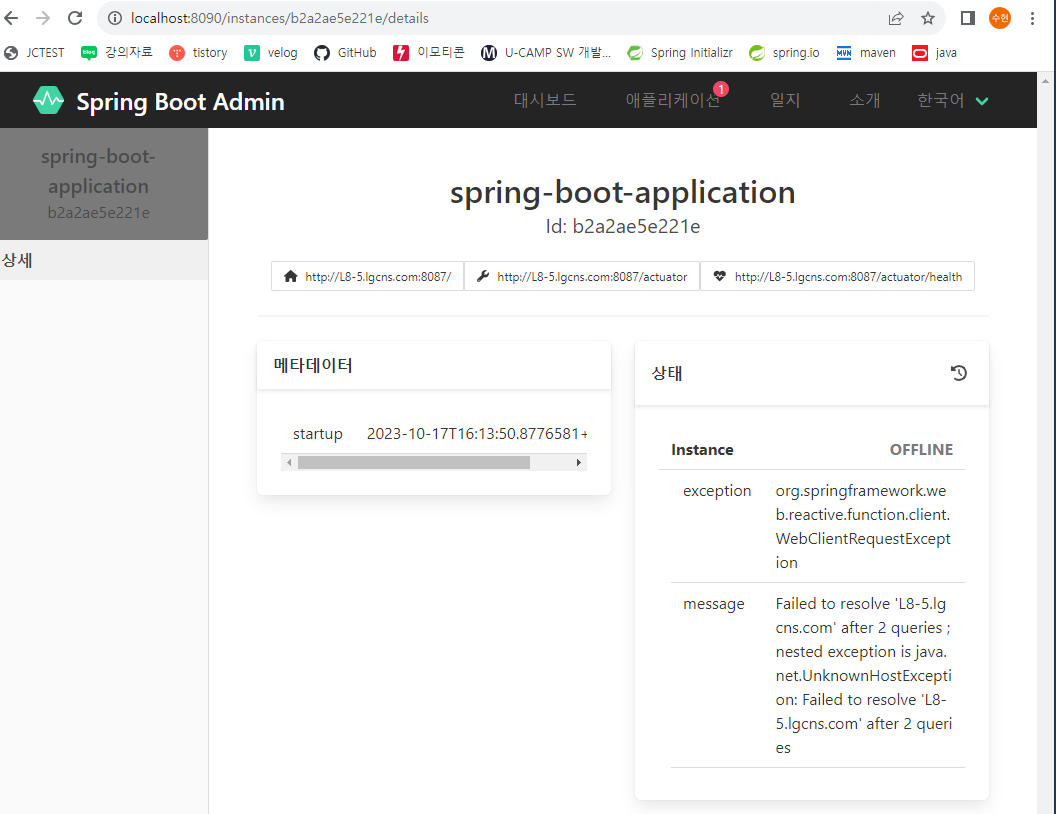
Task: Click the red notification badge
Action: tap(721, 89)
